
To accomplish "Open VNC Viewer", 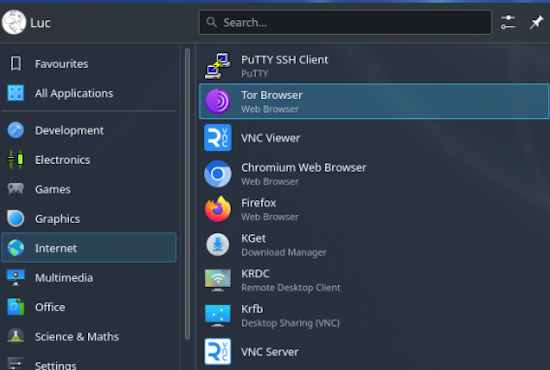I will pyautogui.click(x=374, y=138).
